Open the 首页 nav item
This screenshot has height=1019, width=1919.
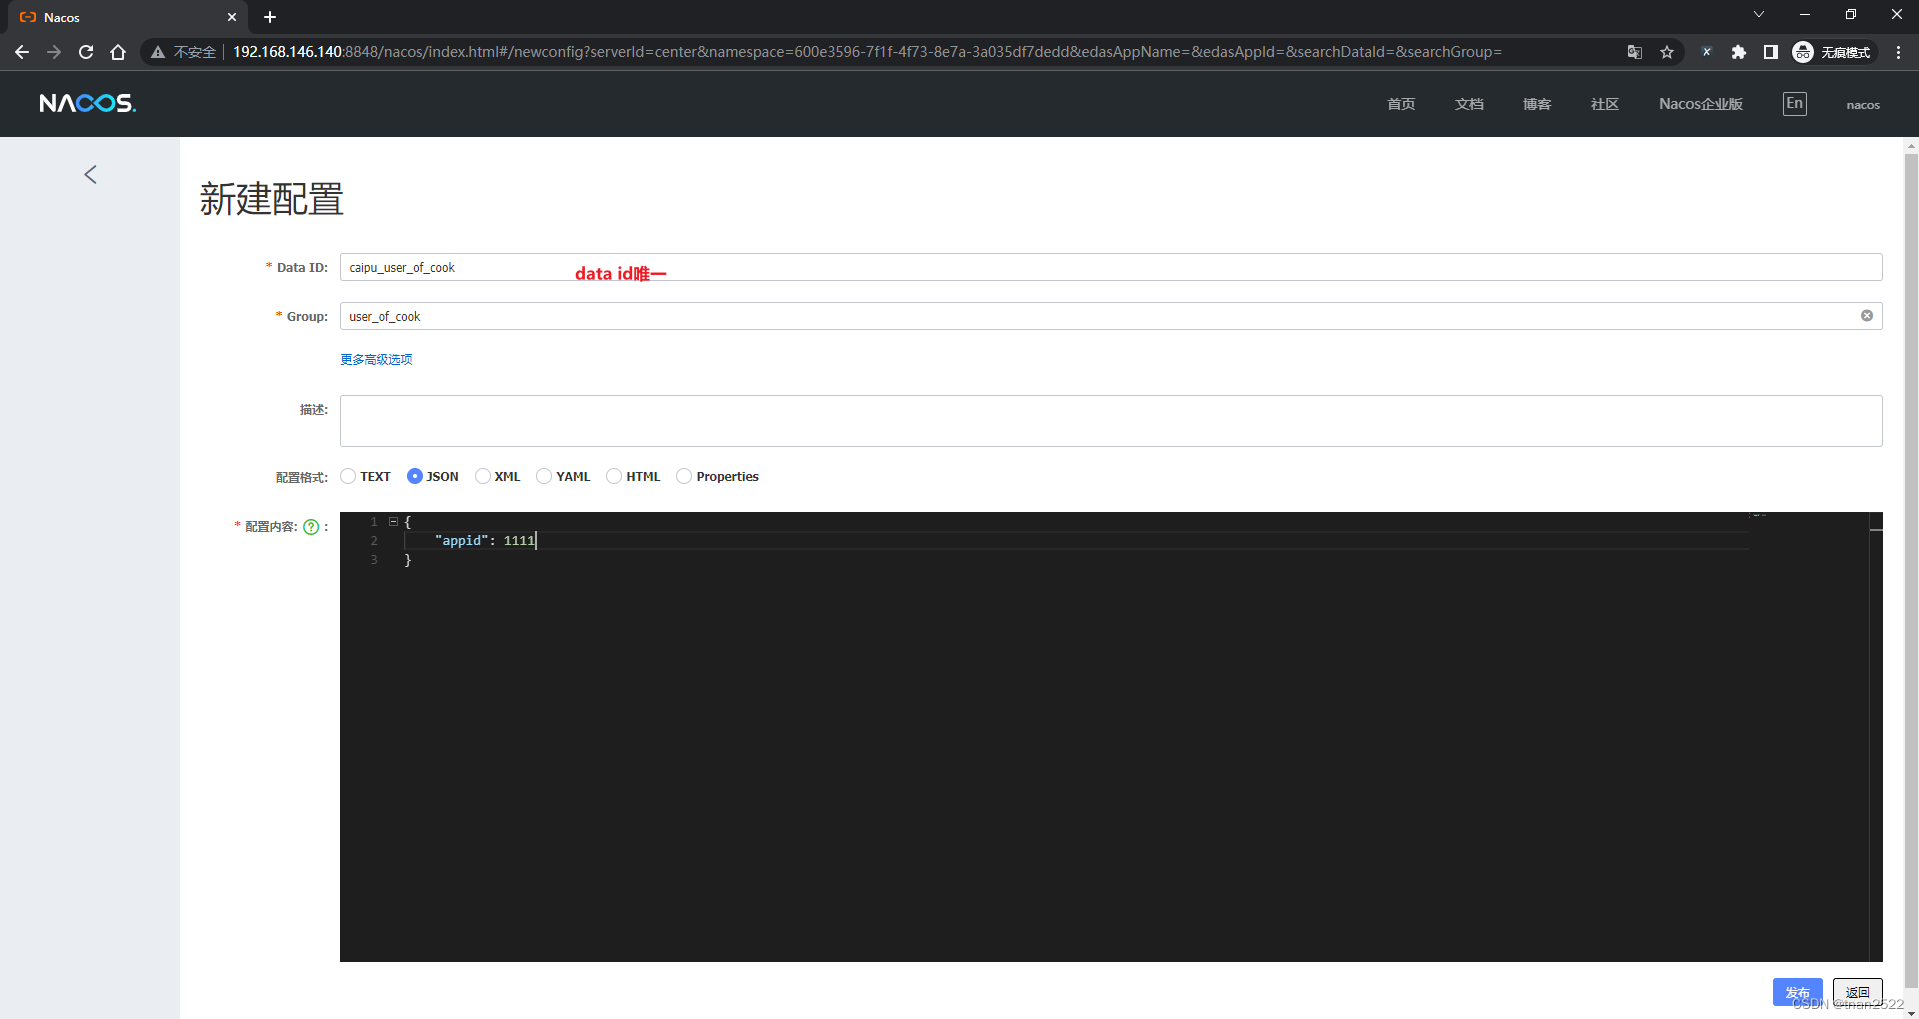tap(1401, 104)
